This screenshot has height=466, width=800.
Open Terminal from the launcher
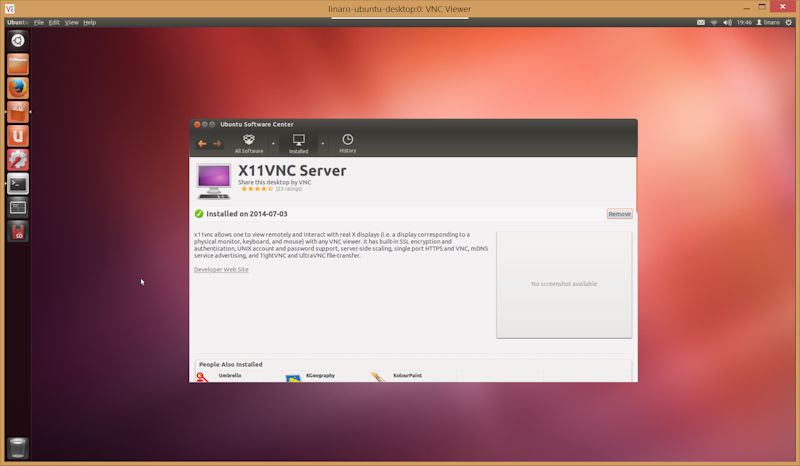18,184
